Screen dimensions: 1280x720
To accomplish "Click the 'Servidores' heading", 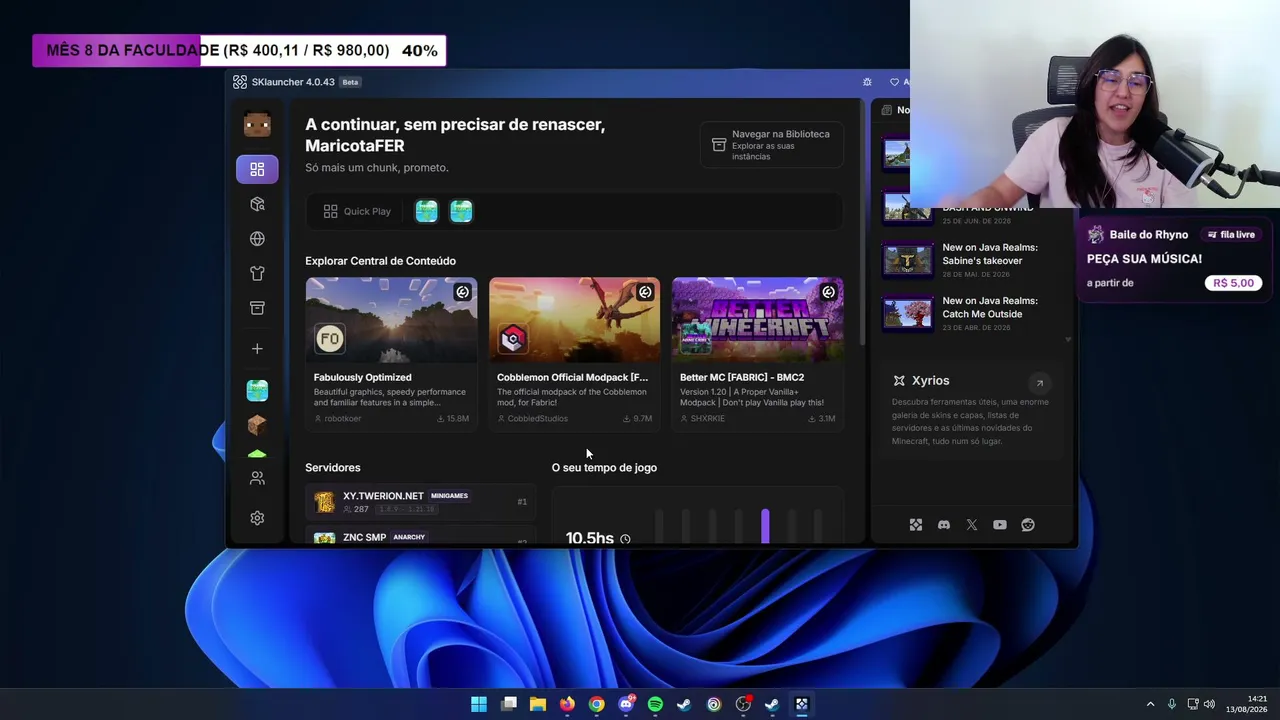I will click(333, 468).
